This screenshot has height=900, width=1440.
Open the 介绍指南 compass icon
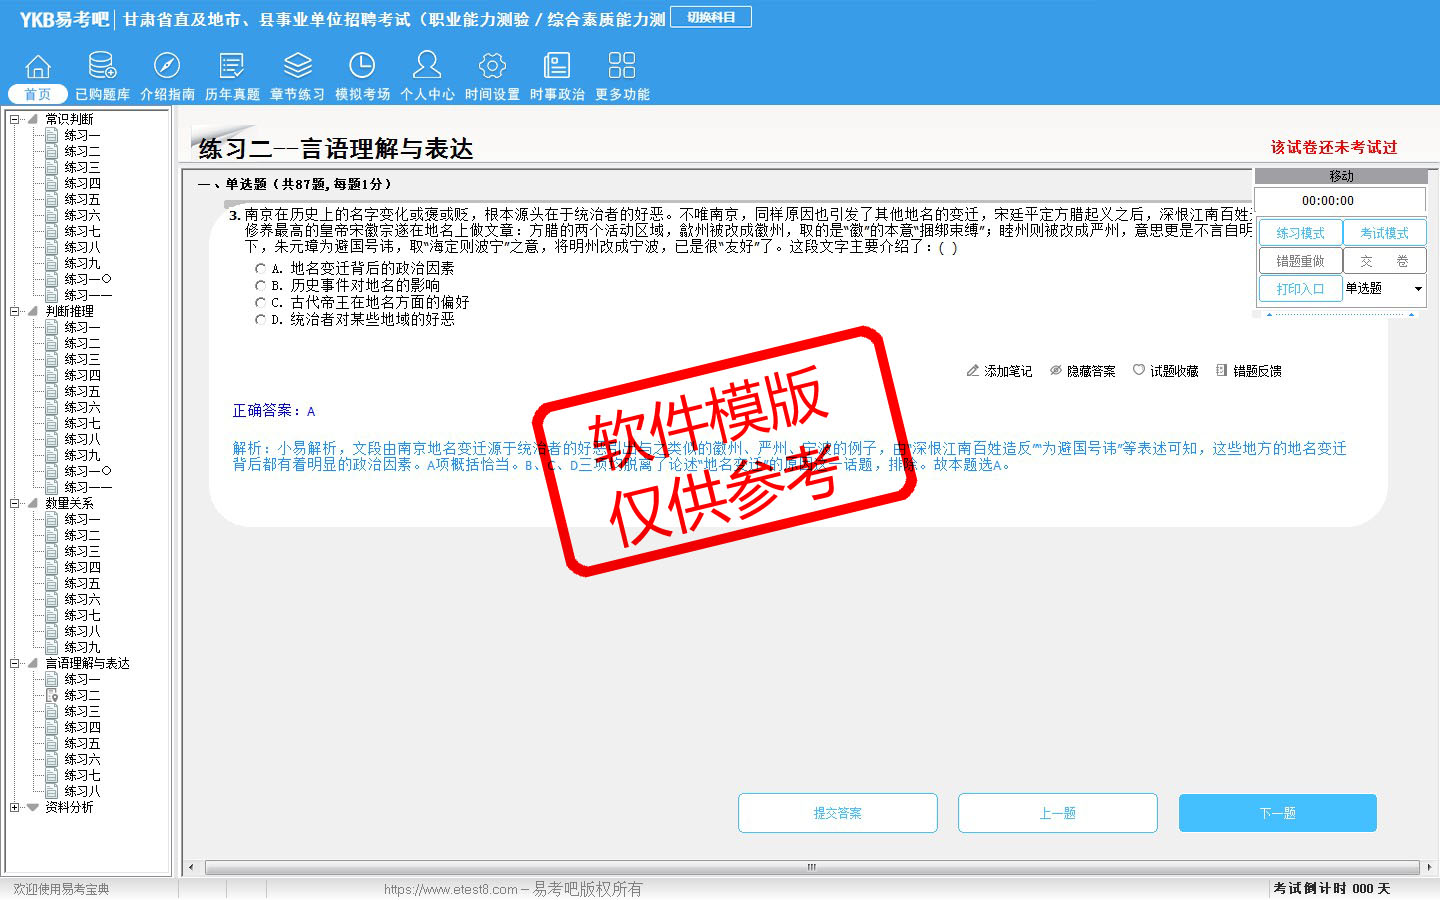167,66
